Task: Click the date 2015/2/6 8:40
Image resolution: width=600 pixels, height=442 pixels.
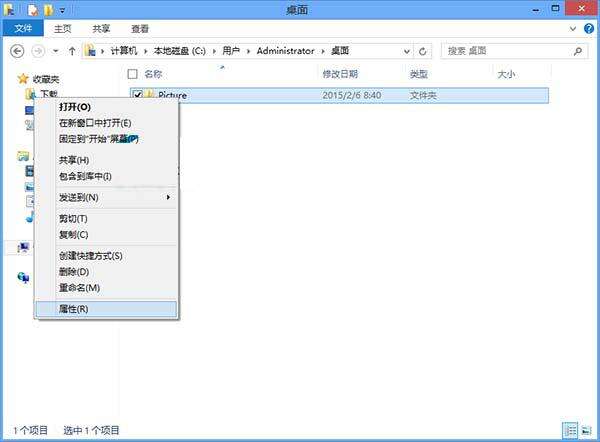Action: click(x=352, y=95)
